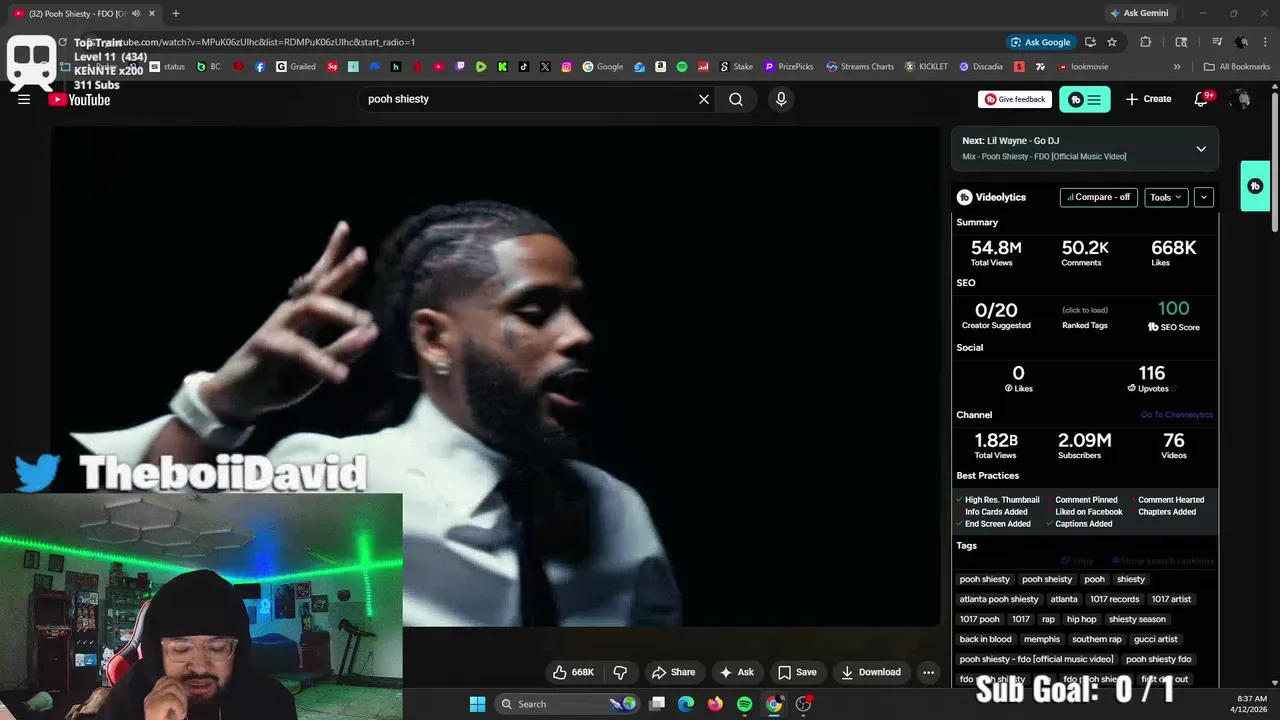The image size is (1280, 720).
Task: Open the Tools dropdown in Videolytics
Action: [1166, 197]
